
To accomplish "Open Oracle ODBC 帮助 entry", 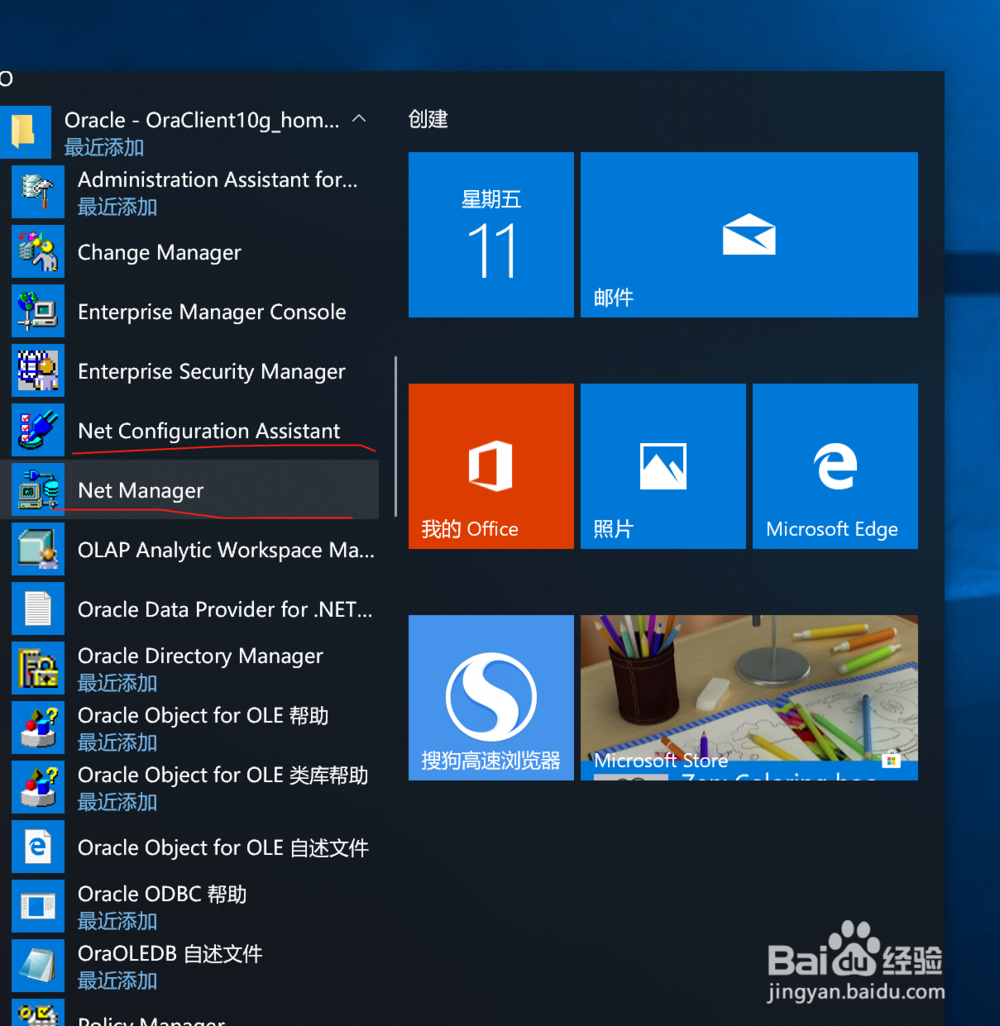I will click(x=190, y=906).
